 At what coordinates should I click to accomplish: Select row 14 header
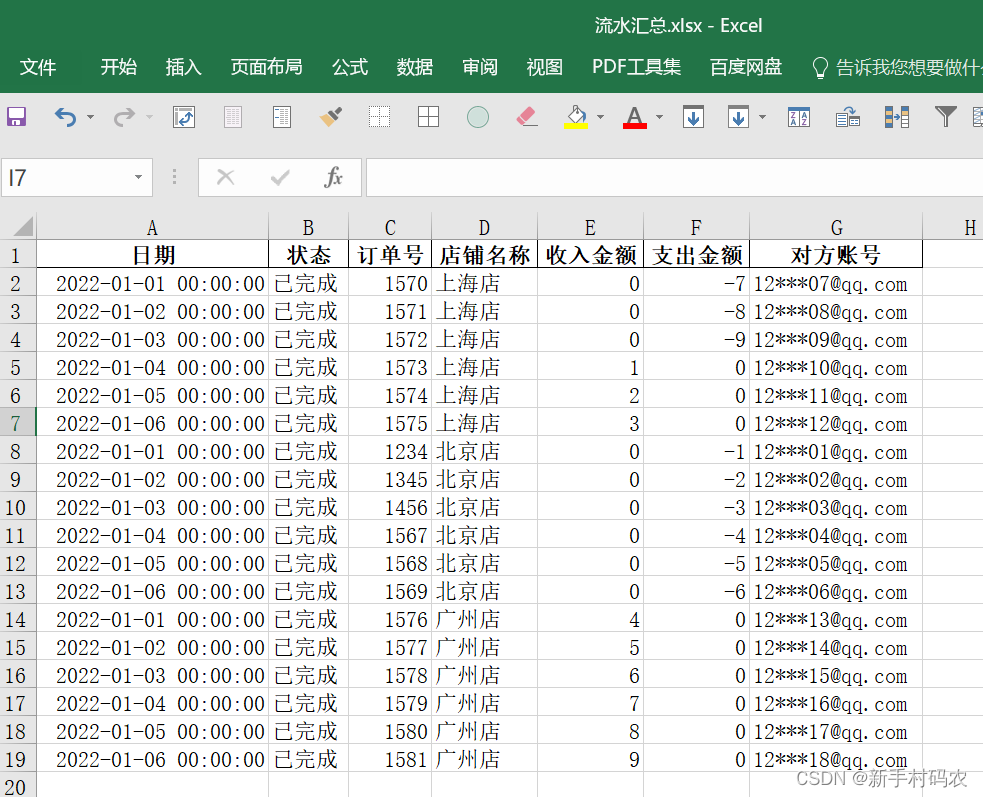(x=17, y=620)
